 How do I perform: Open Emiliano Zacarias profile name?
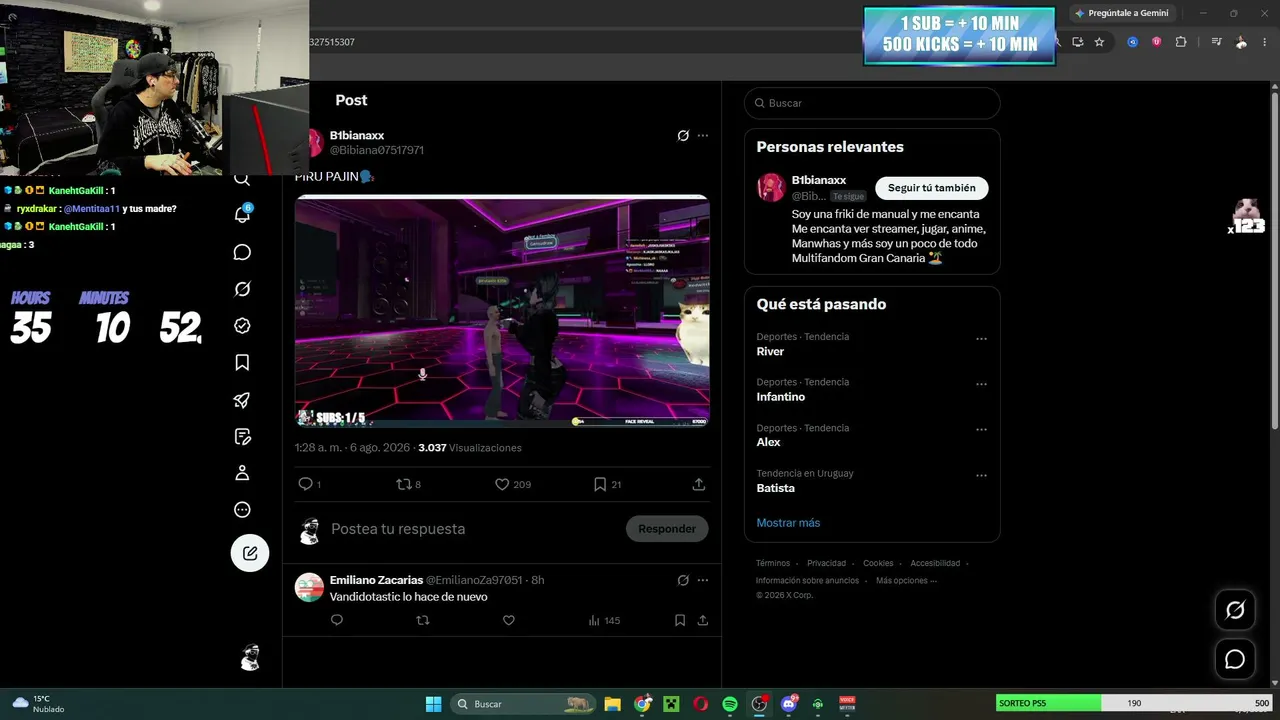pyautogui.click(x=376, y=580)
